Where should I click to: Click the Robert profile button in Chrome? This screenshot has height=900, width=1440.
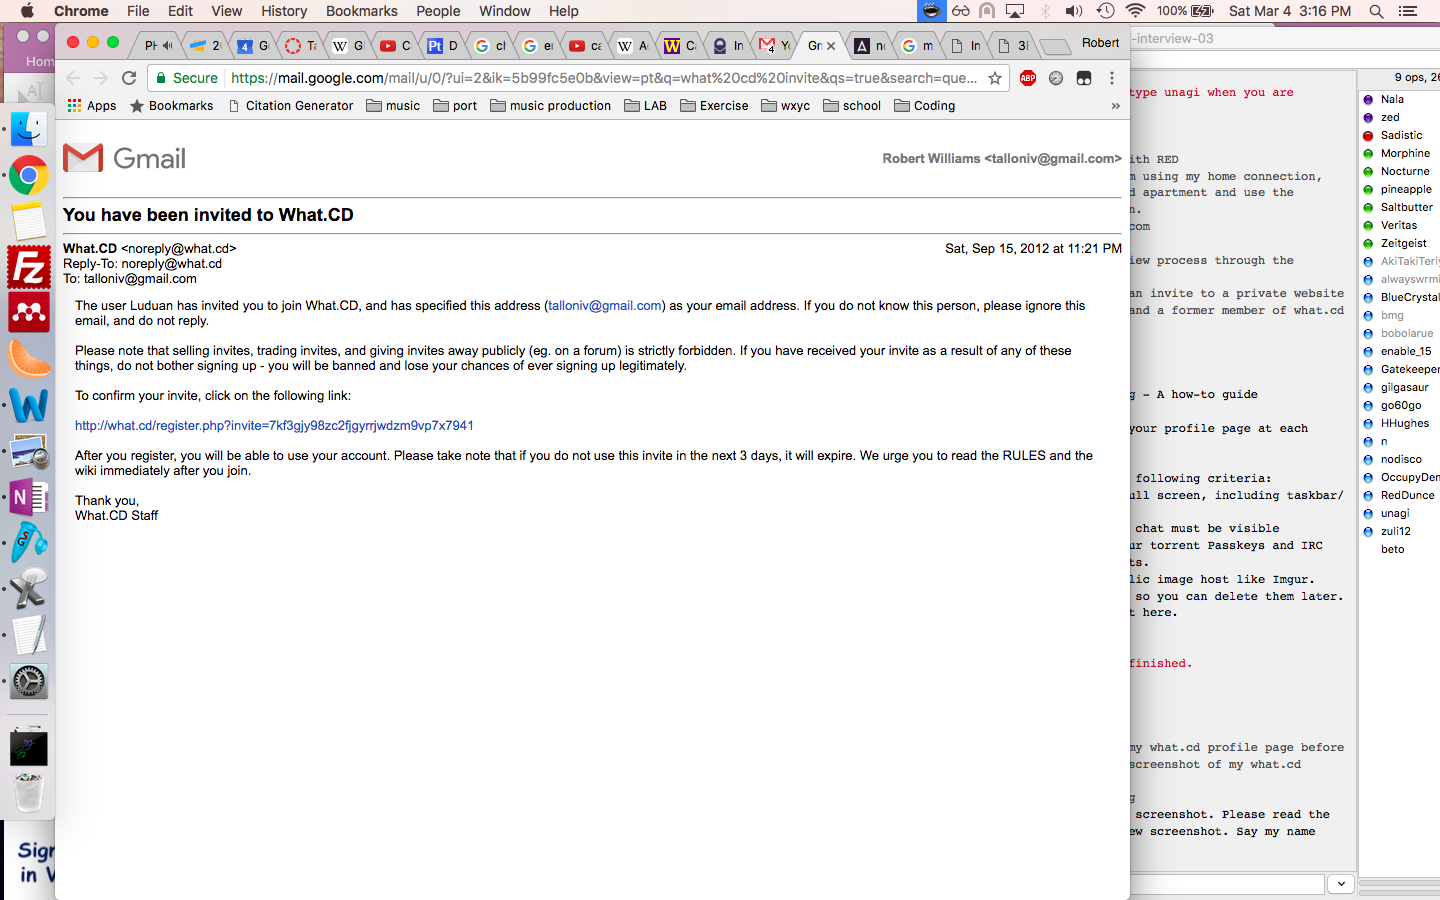[1100, 43]
